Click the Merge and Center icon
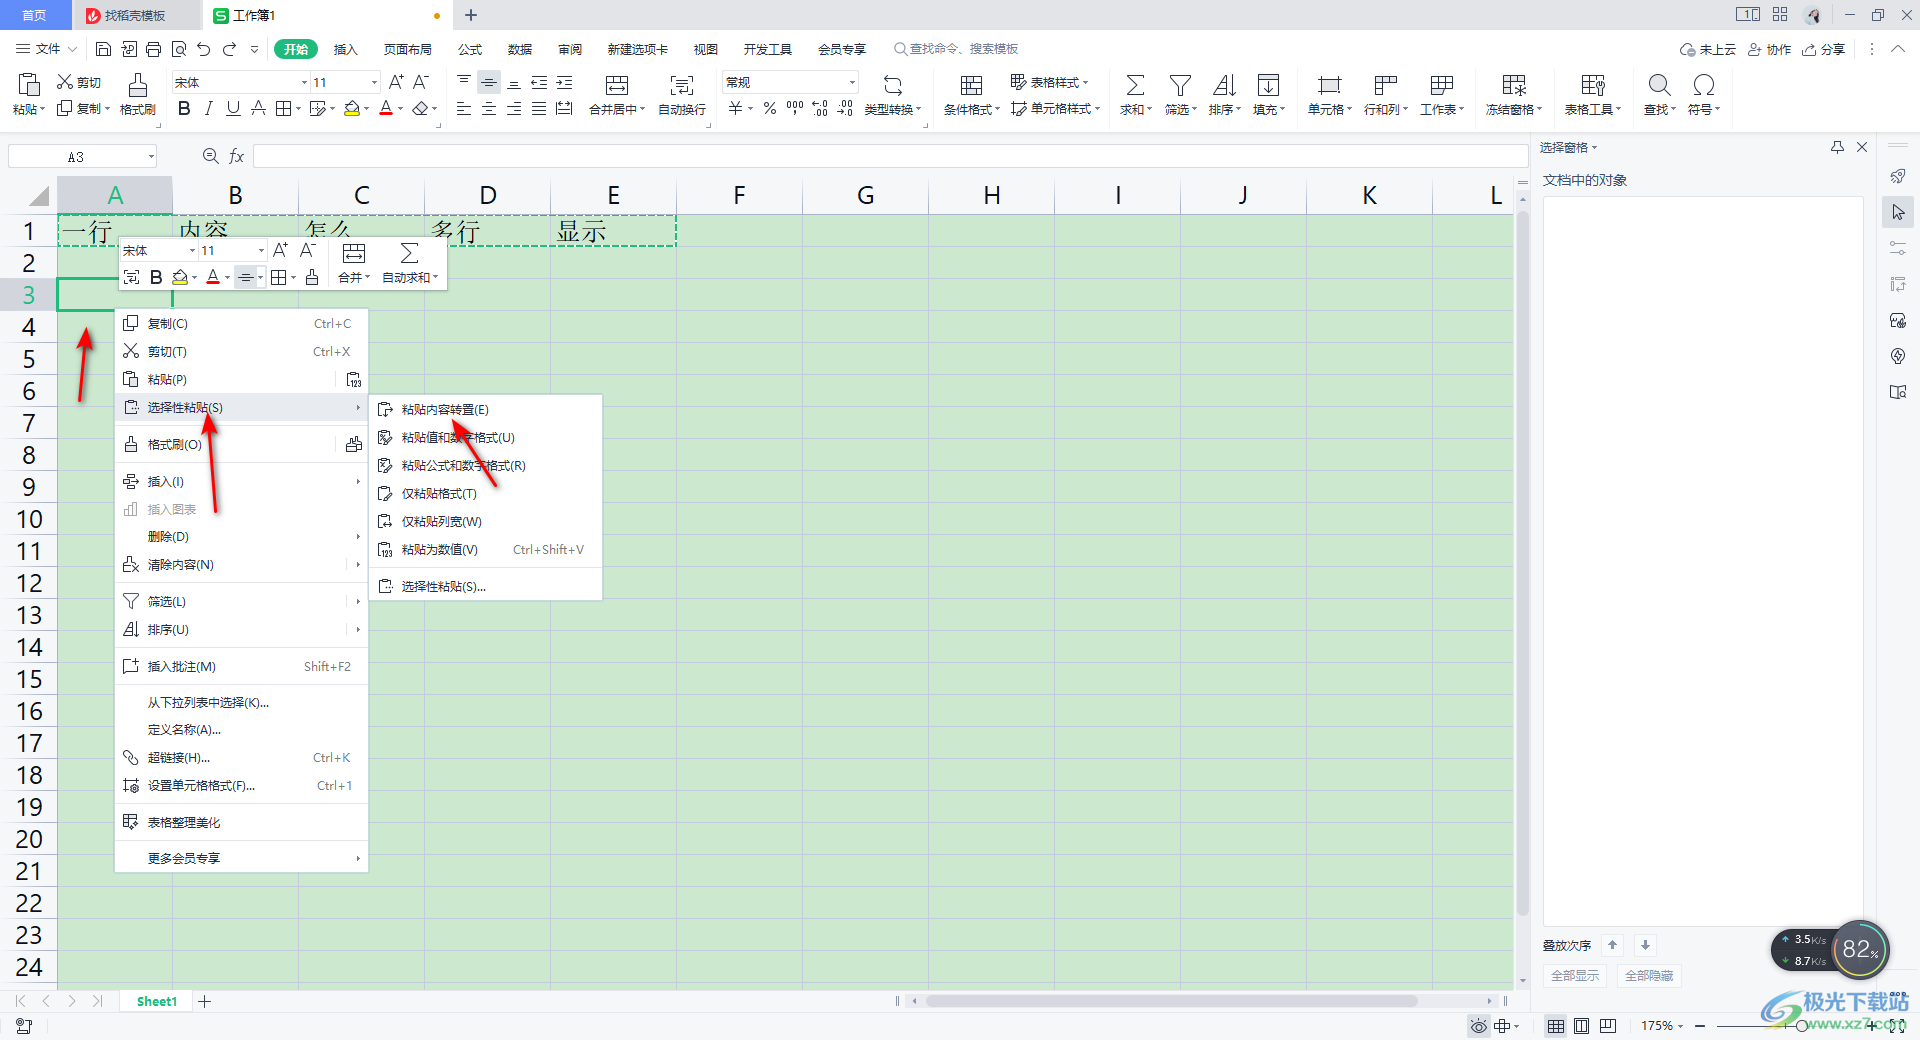The image size is (1920, 1040). click(x=617, y=85)
